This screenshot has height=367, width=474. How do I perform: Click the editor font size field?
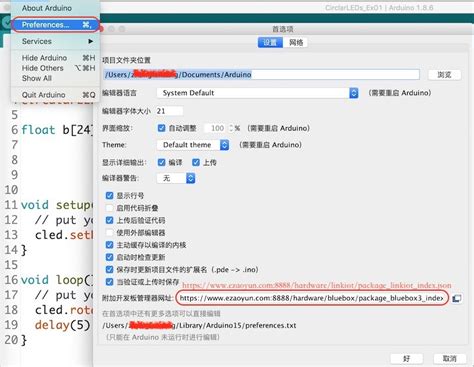(170, 111)
